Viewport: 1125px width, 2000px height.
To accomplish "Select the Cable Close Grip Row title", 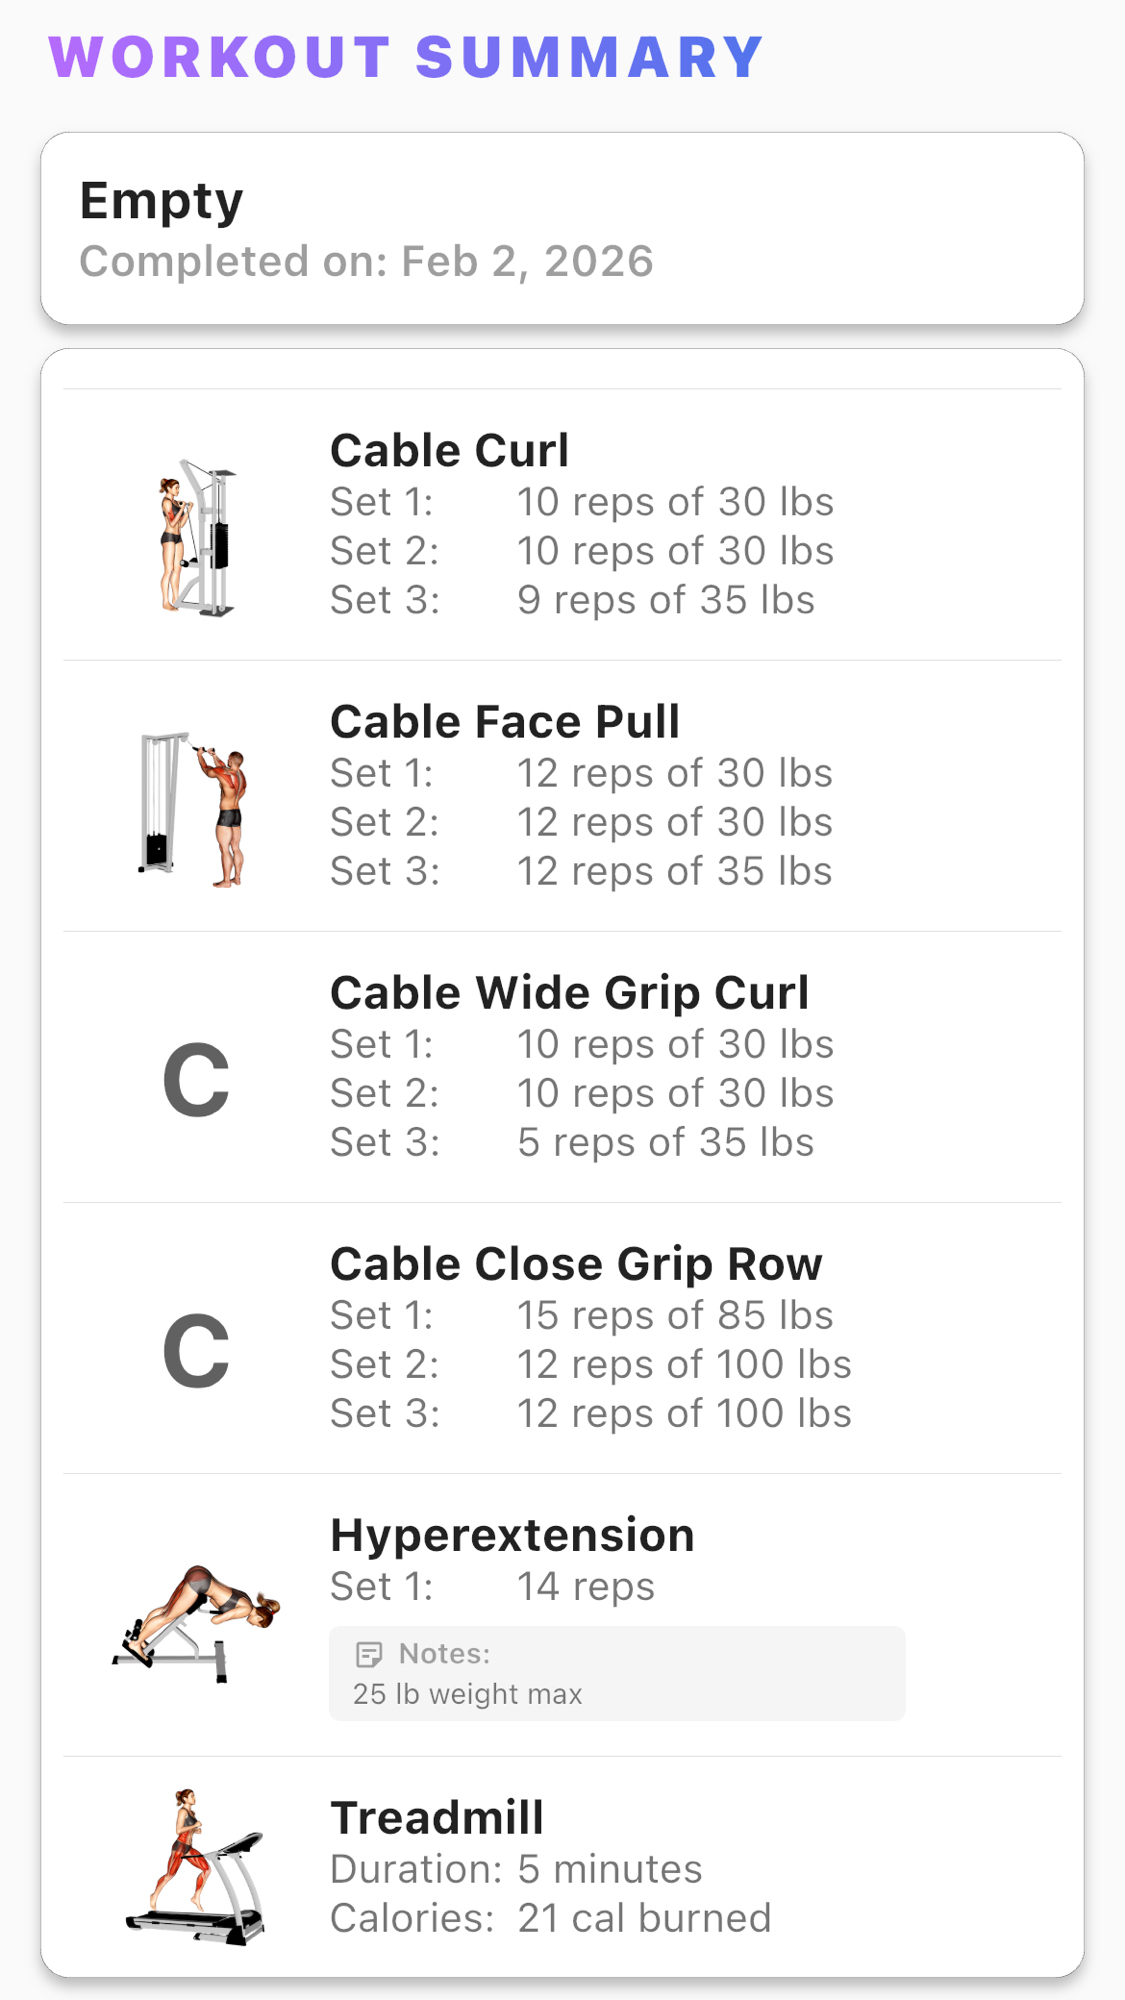I will tap(575, 1264).
